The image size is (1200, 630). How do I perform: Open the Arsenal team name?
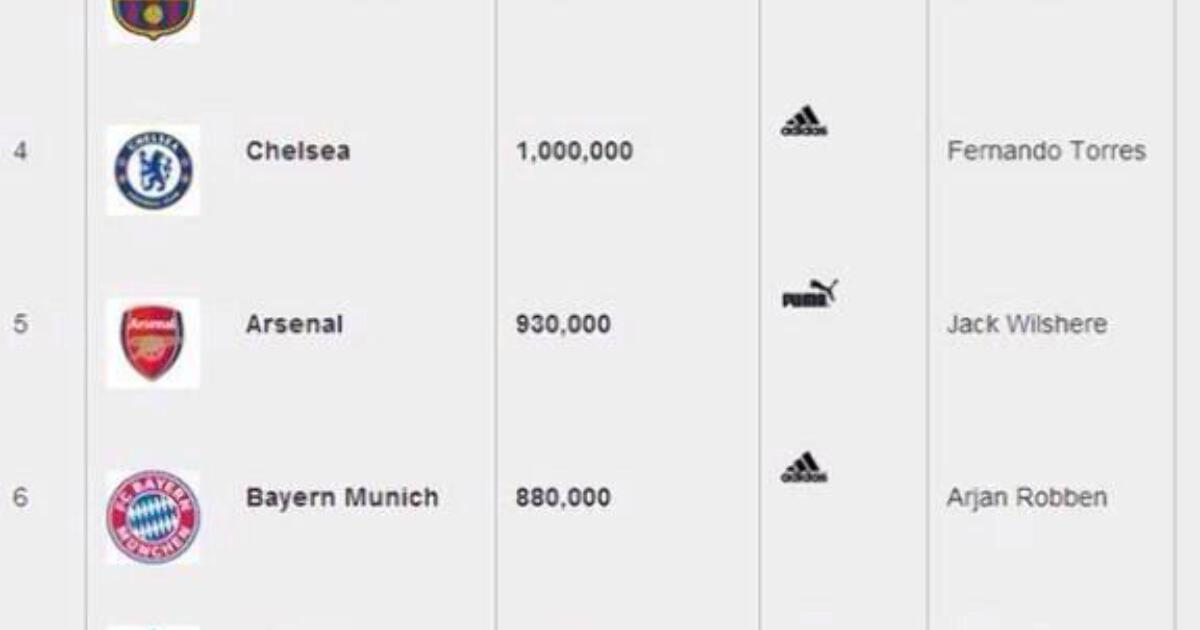coord(295,324)
